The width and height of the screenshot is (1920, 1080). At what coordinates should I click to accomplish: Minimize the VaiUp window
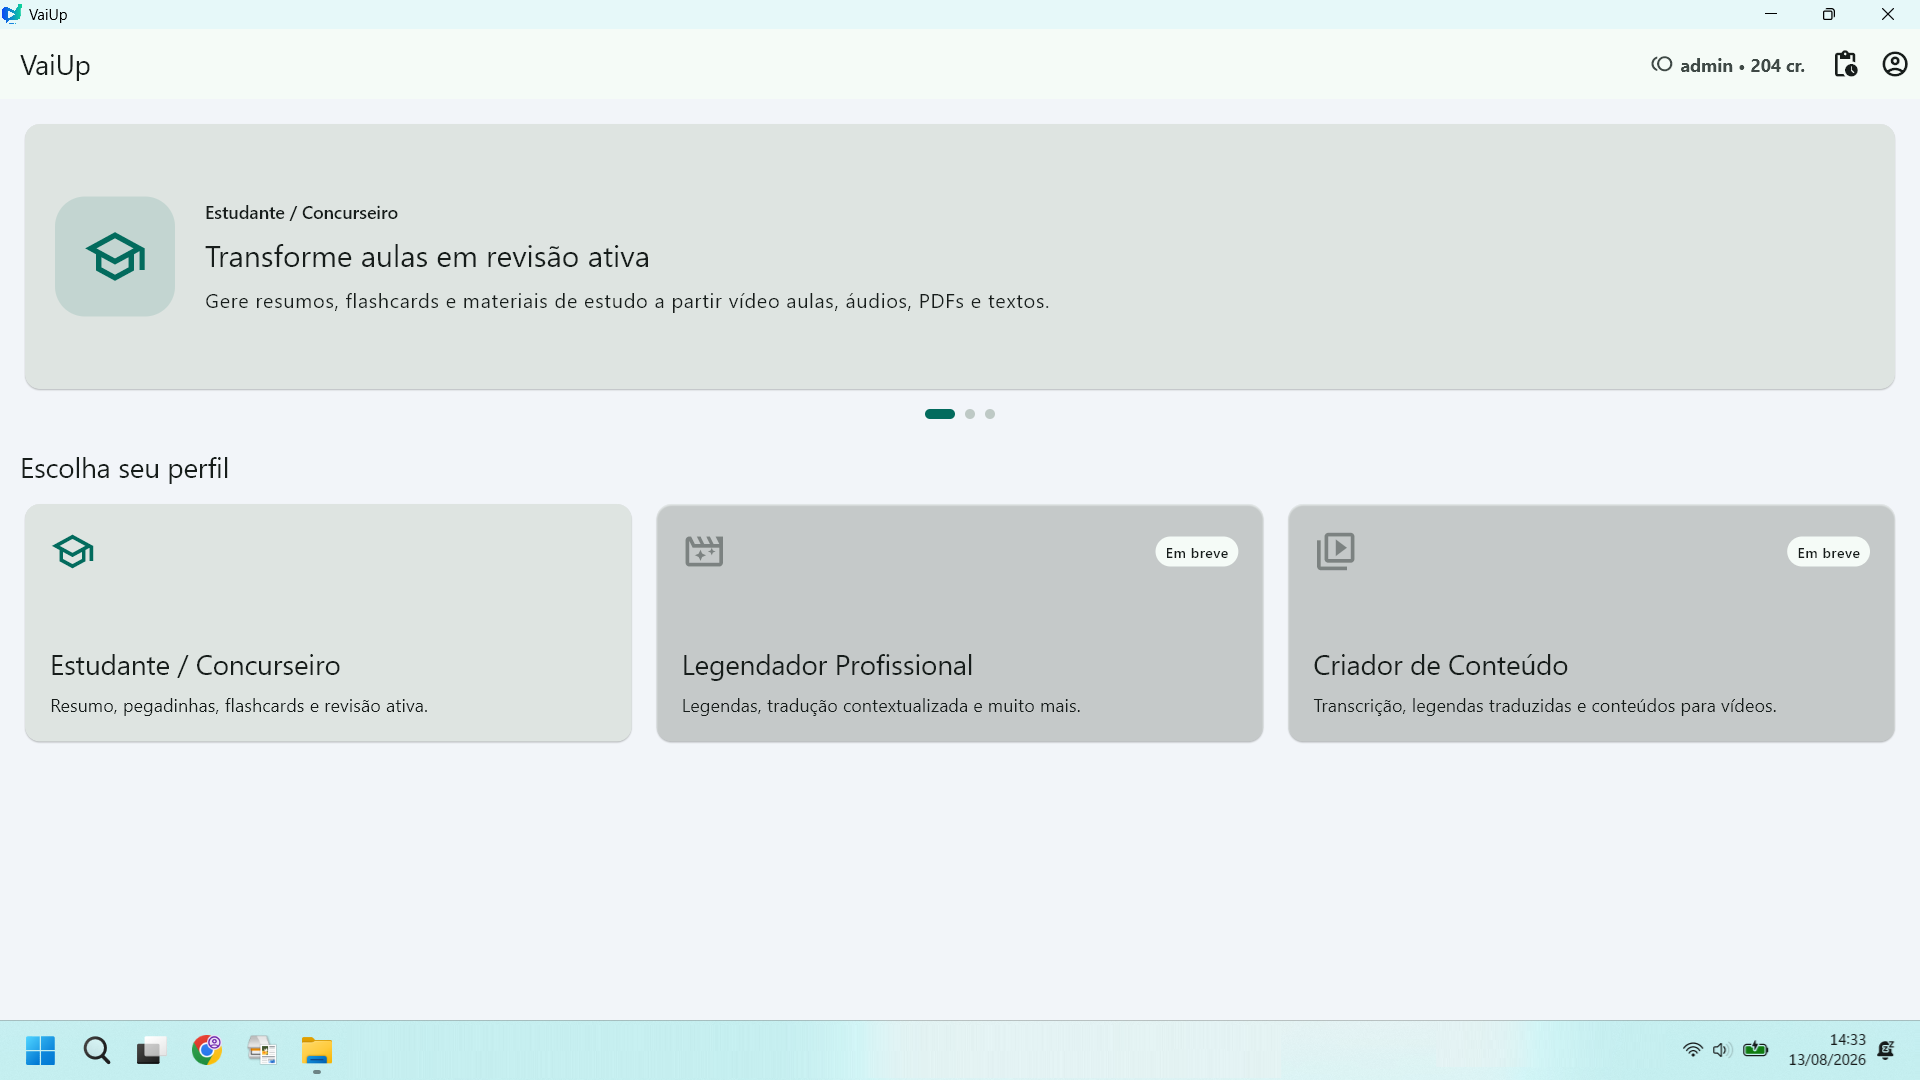(x=1771, y=14)
